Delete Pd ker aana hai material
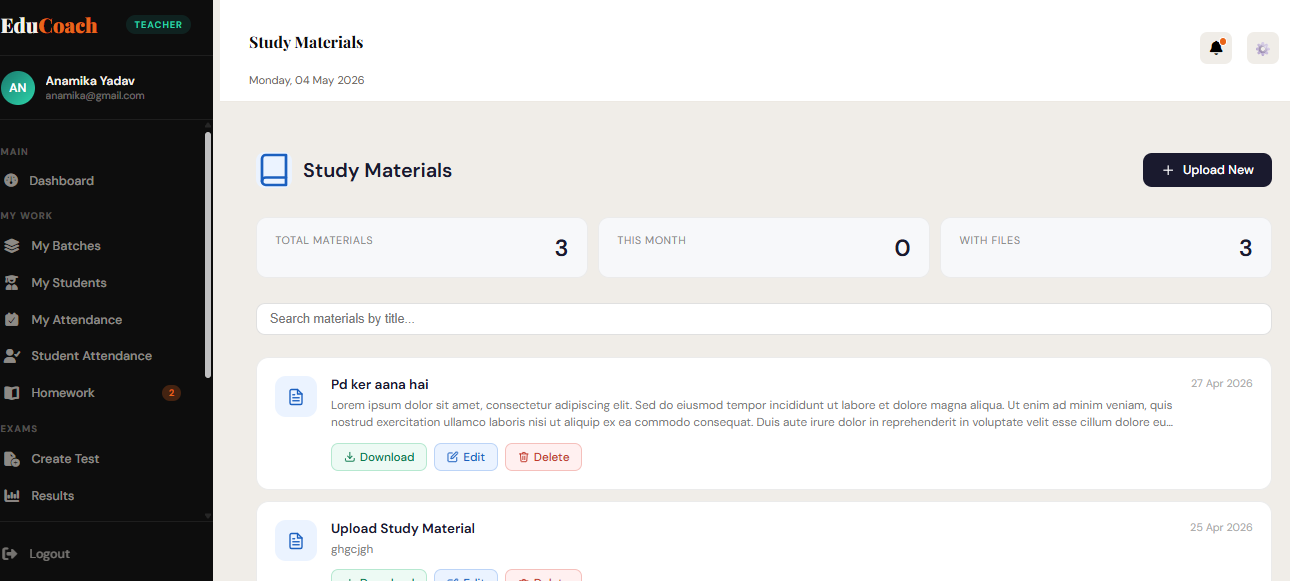This screenshot has width=1290, height=581. pos(543,457)
